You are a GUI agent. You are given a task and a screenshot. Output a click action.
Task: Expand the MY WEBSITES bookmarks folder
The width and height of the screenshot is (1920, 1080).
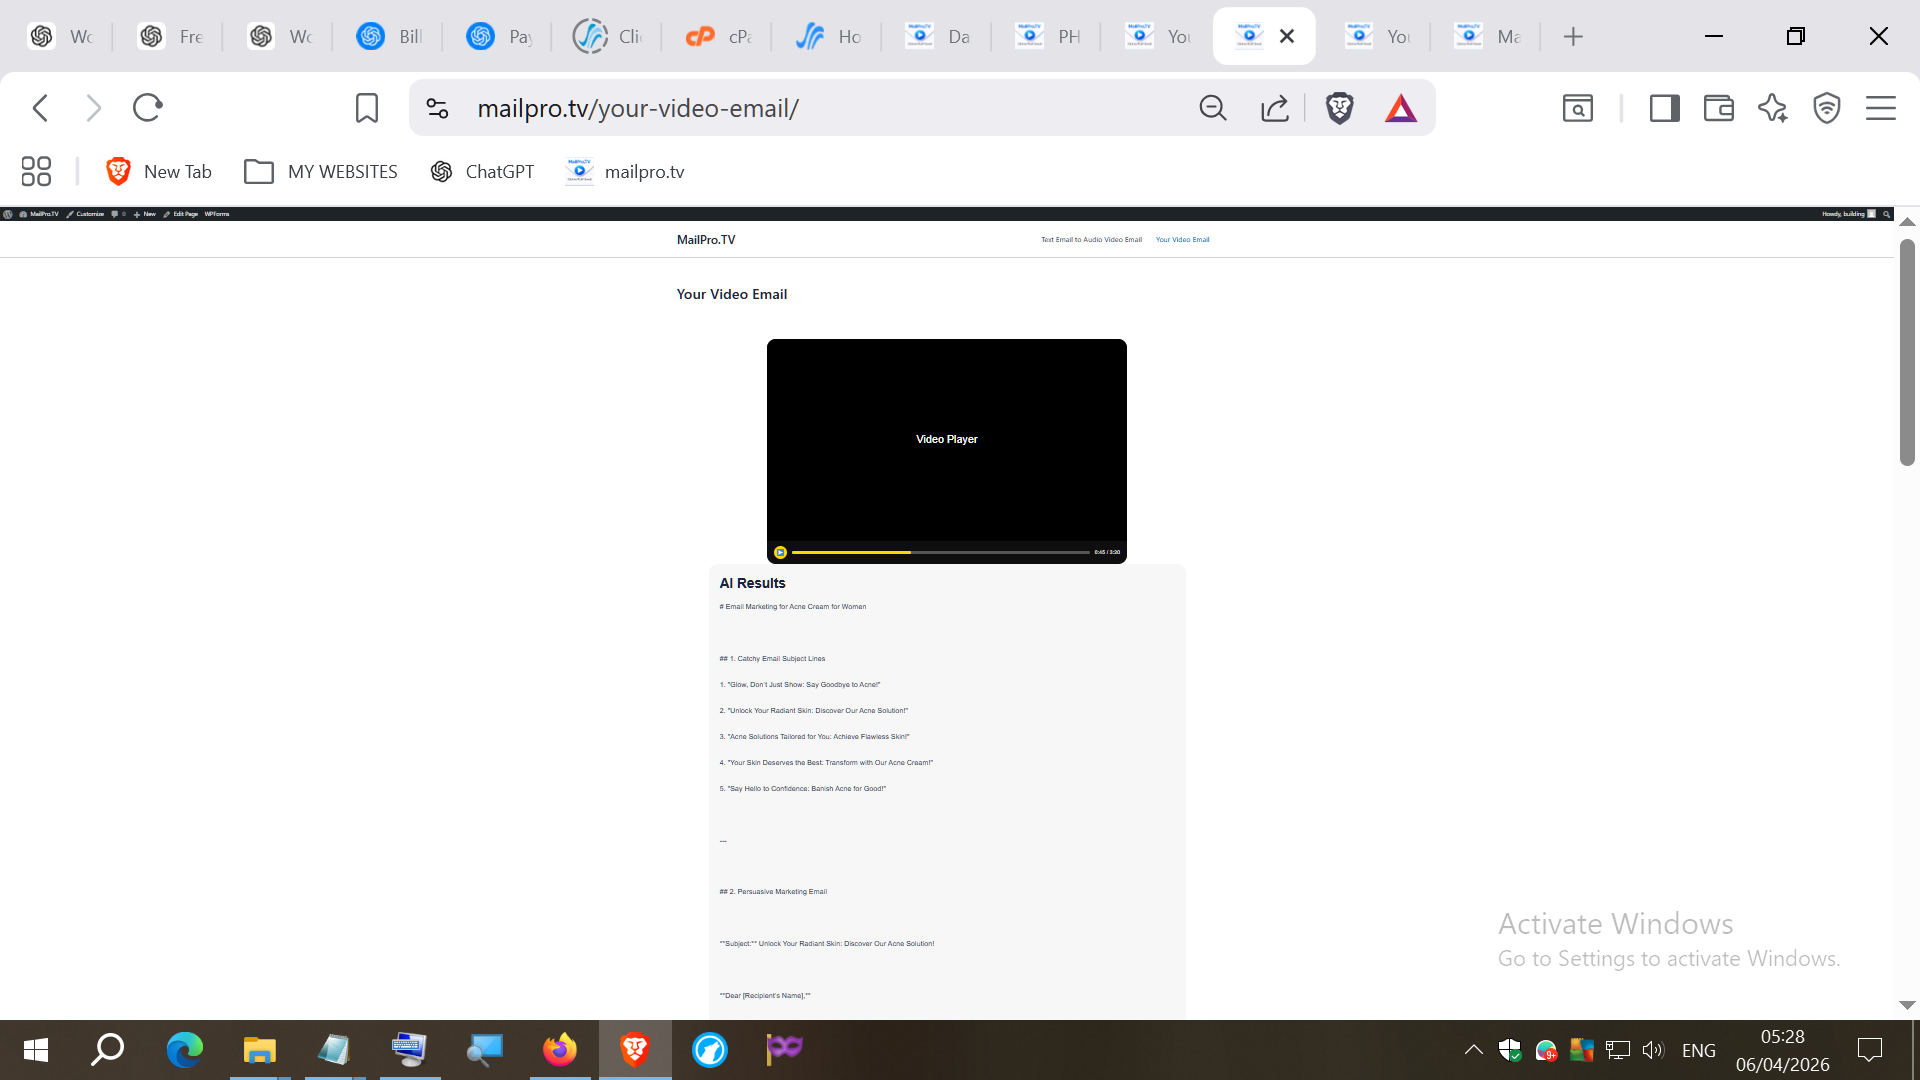click(x=321, y=172)
